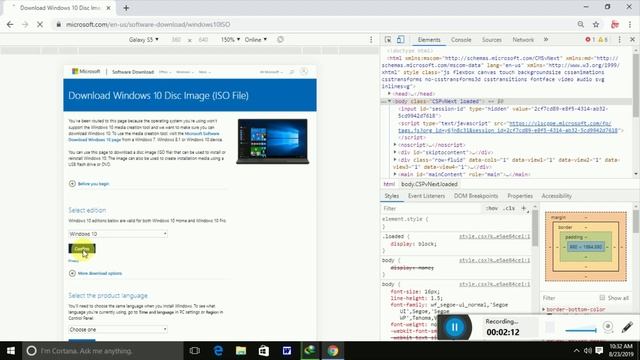This screenshot has width=640, height=360.
Task: Expand Before you begin section
Action: (x=89, y=184)
